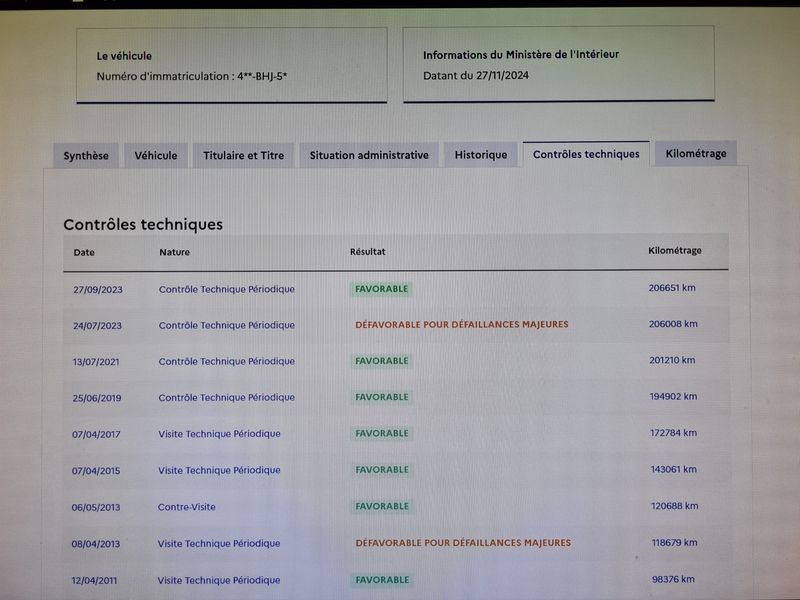Image resolution: width=800 pixels, height=600 pixels.
Task: Click the Le véhicule card title
Action: (124, 56)
